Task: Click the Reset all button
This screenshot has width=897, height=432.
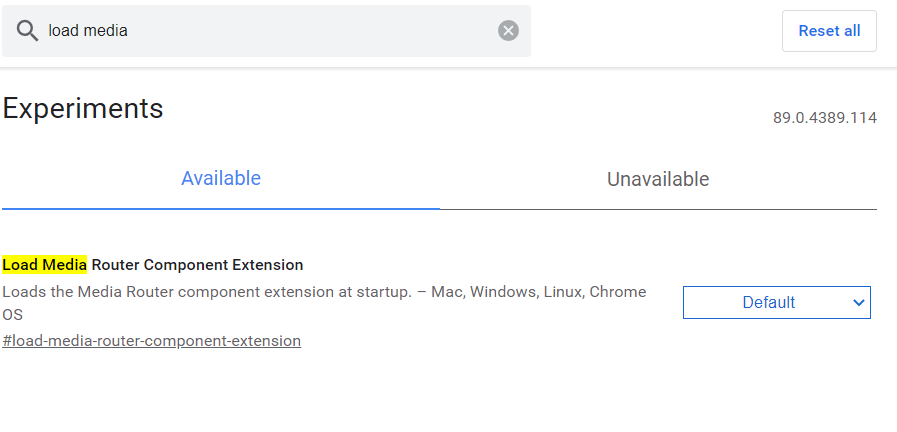Action: [x=829, y=31]
